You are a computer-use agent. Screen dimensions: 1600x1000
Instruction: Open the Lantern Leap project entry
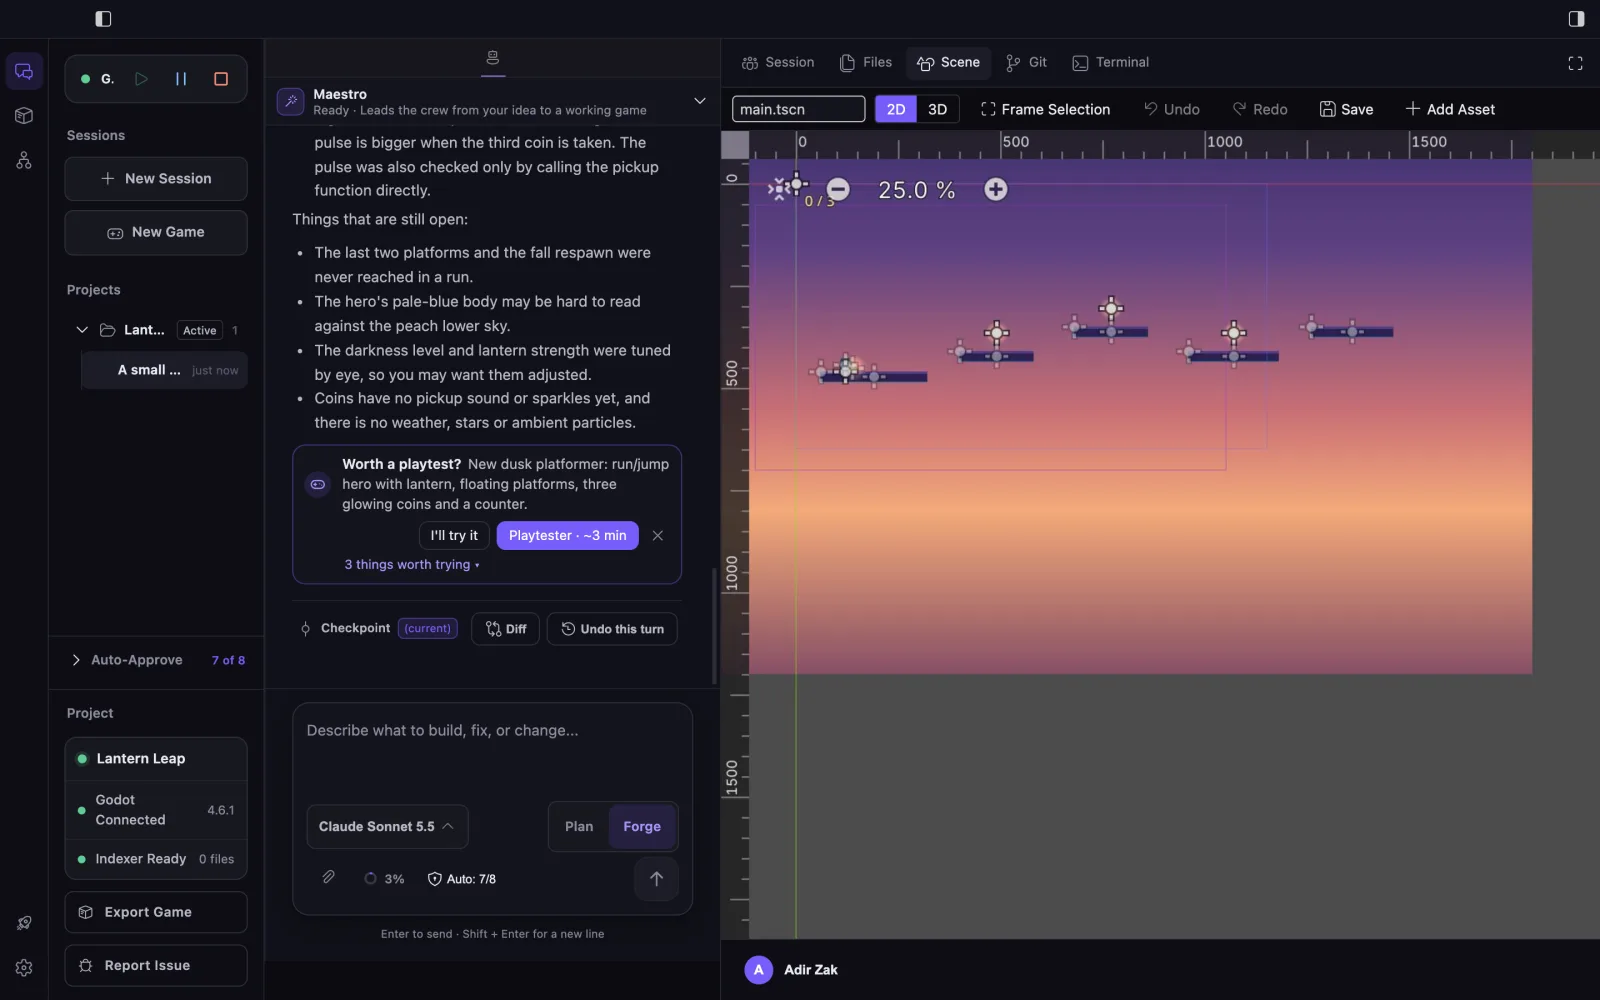pos(156,759)
